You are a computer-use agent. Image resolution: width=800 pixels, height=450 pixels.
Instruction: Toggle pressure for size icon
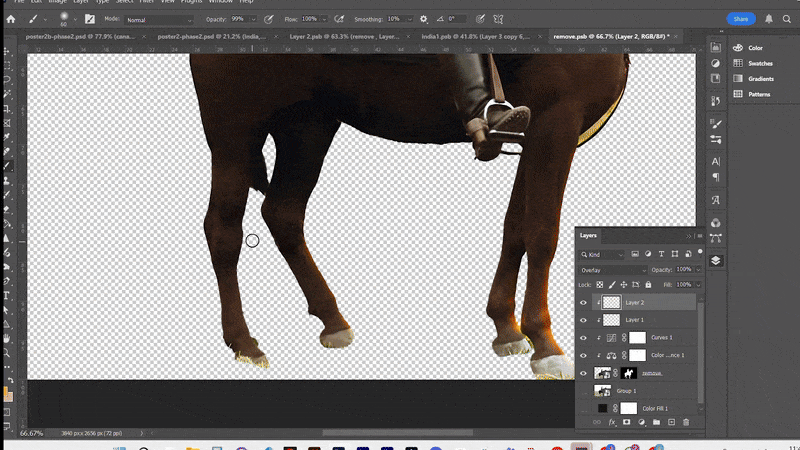point(480,19)
